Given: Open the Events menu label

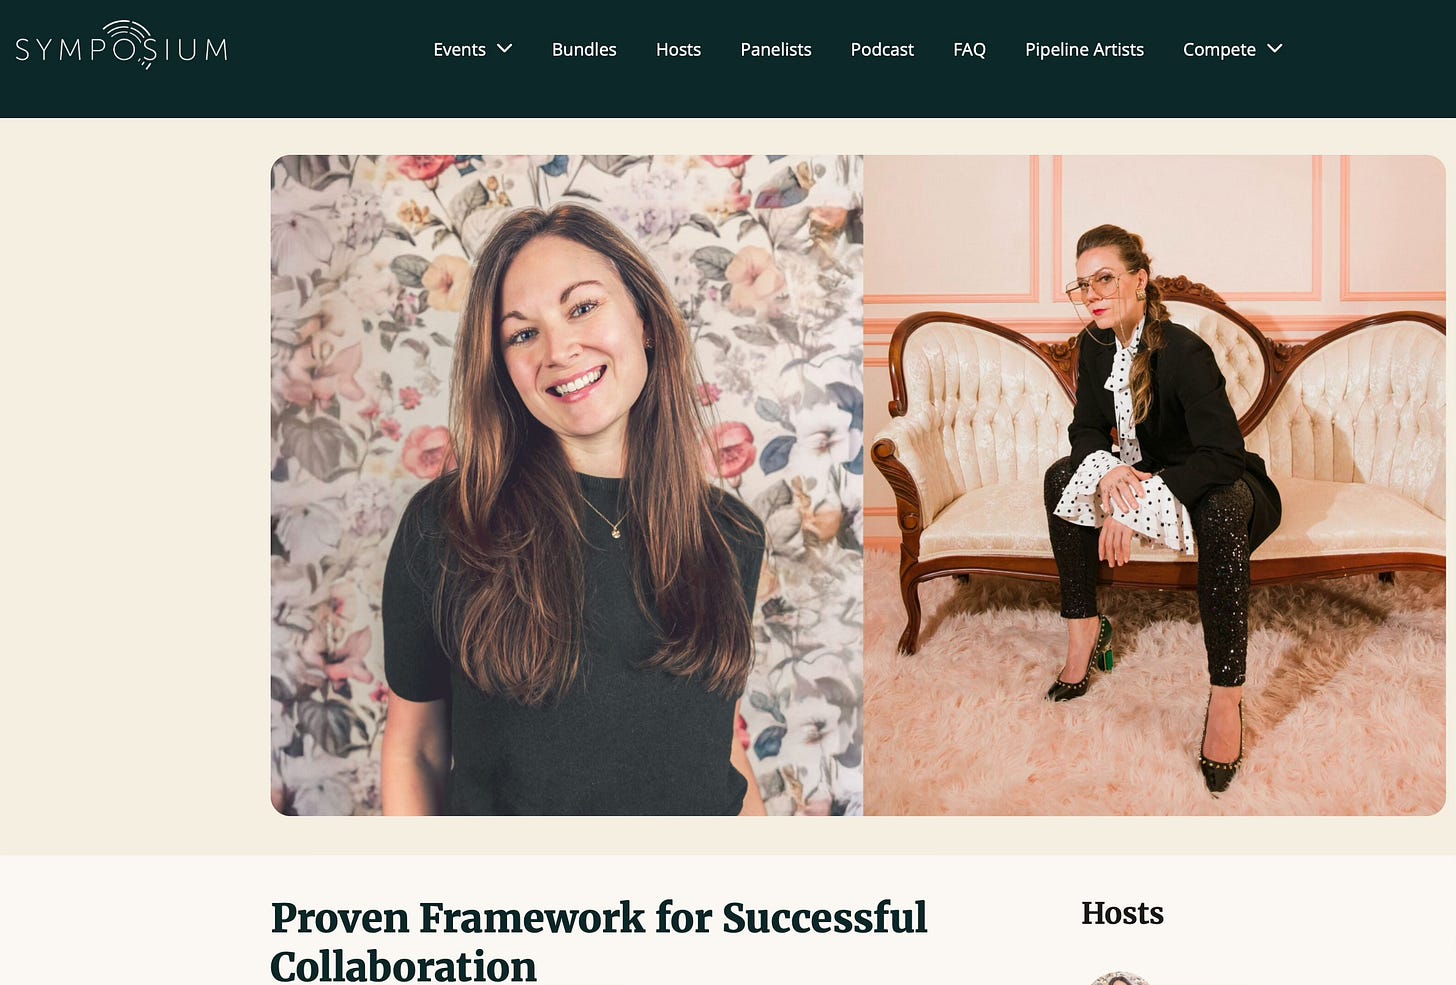Looking at the screenshot, I should point(459,49).
